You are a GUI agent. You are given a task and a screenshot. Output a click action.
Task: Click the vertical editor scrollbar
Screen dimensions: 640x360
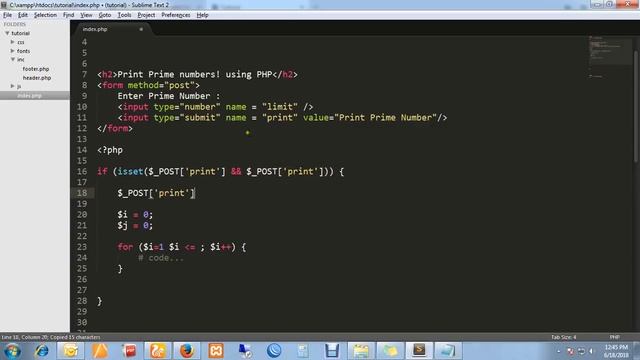tap(636, 106)
